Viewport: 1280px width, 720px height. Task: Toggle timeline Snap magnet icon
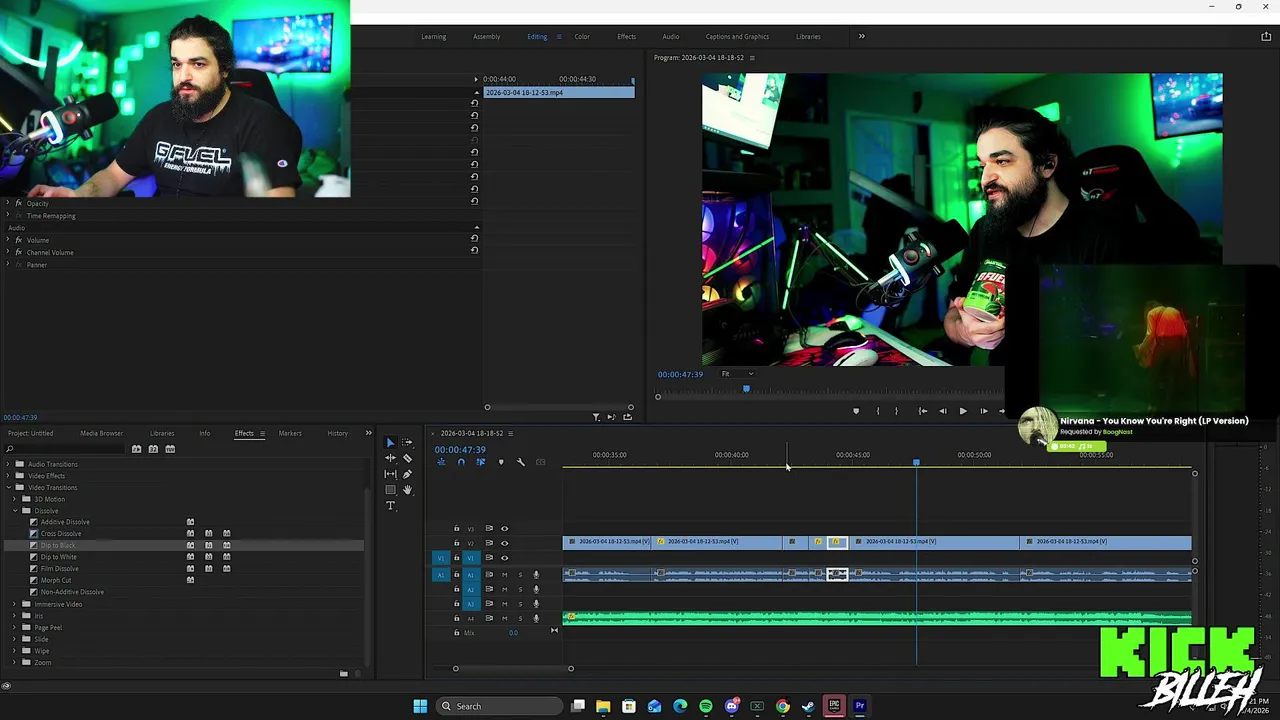point(461,462)
